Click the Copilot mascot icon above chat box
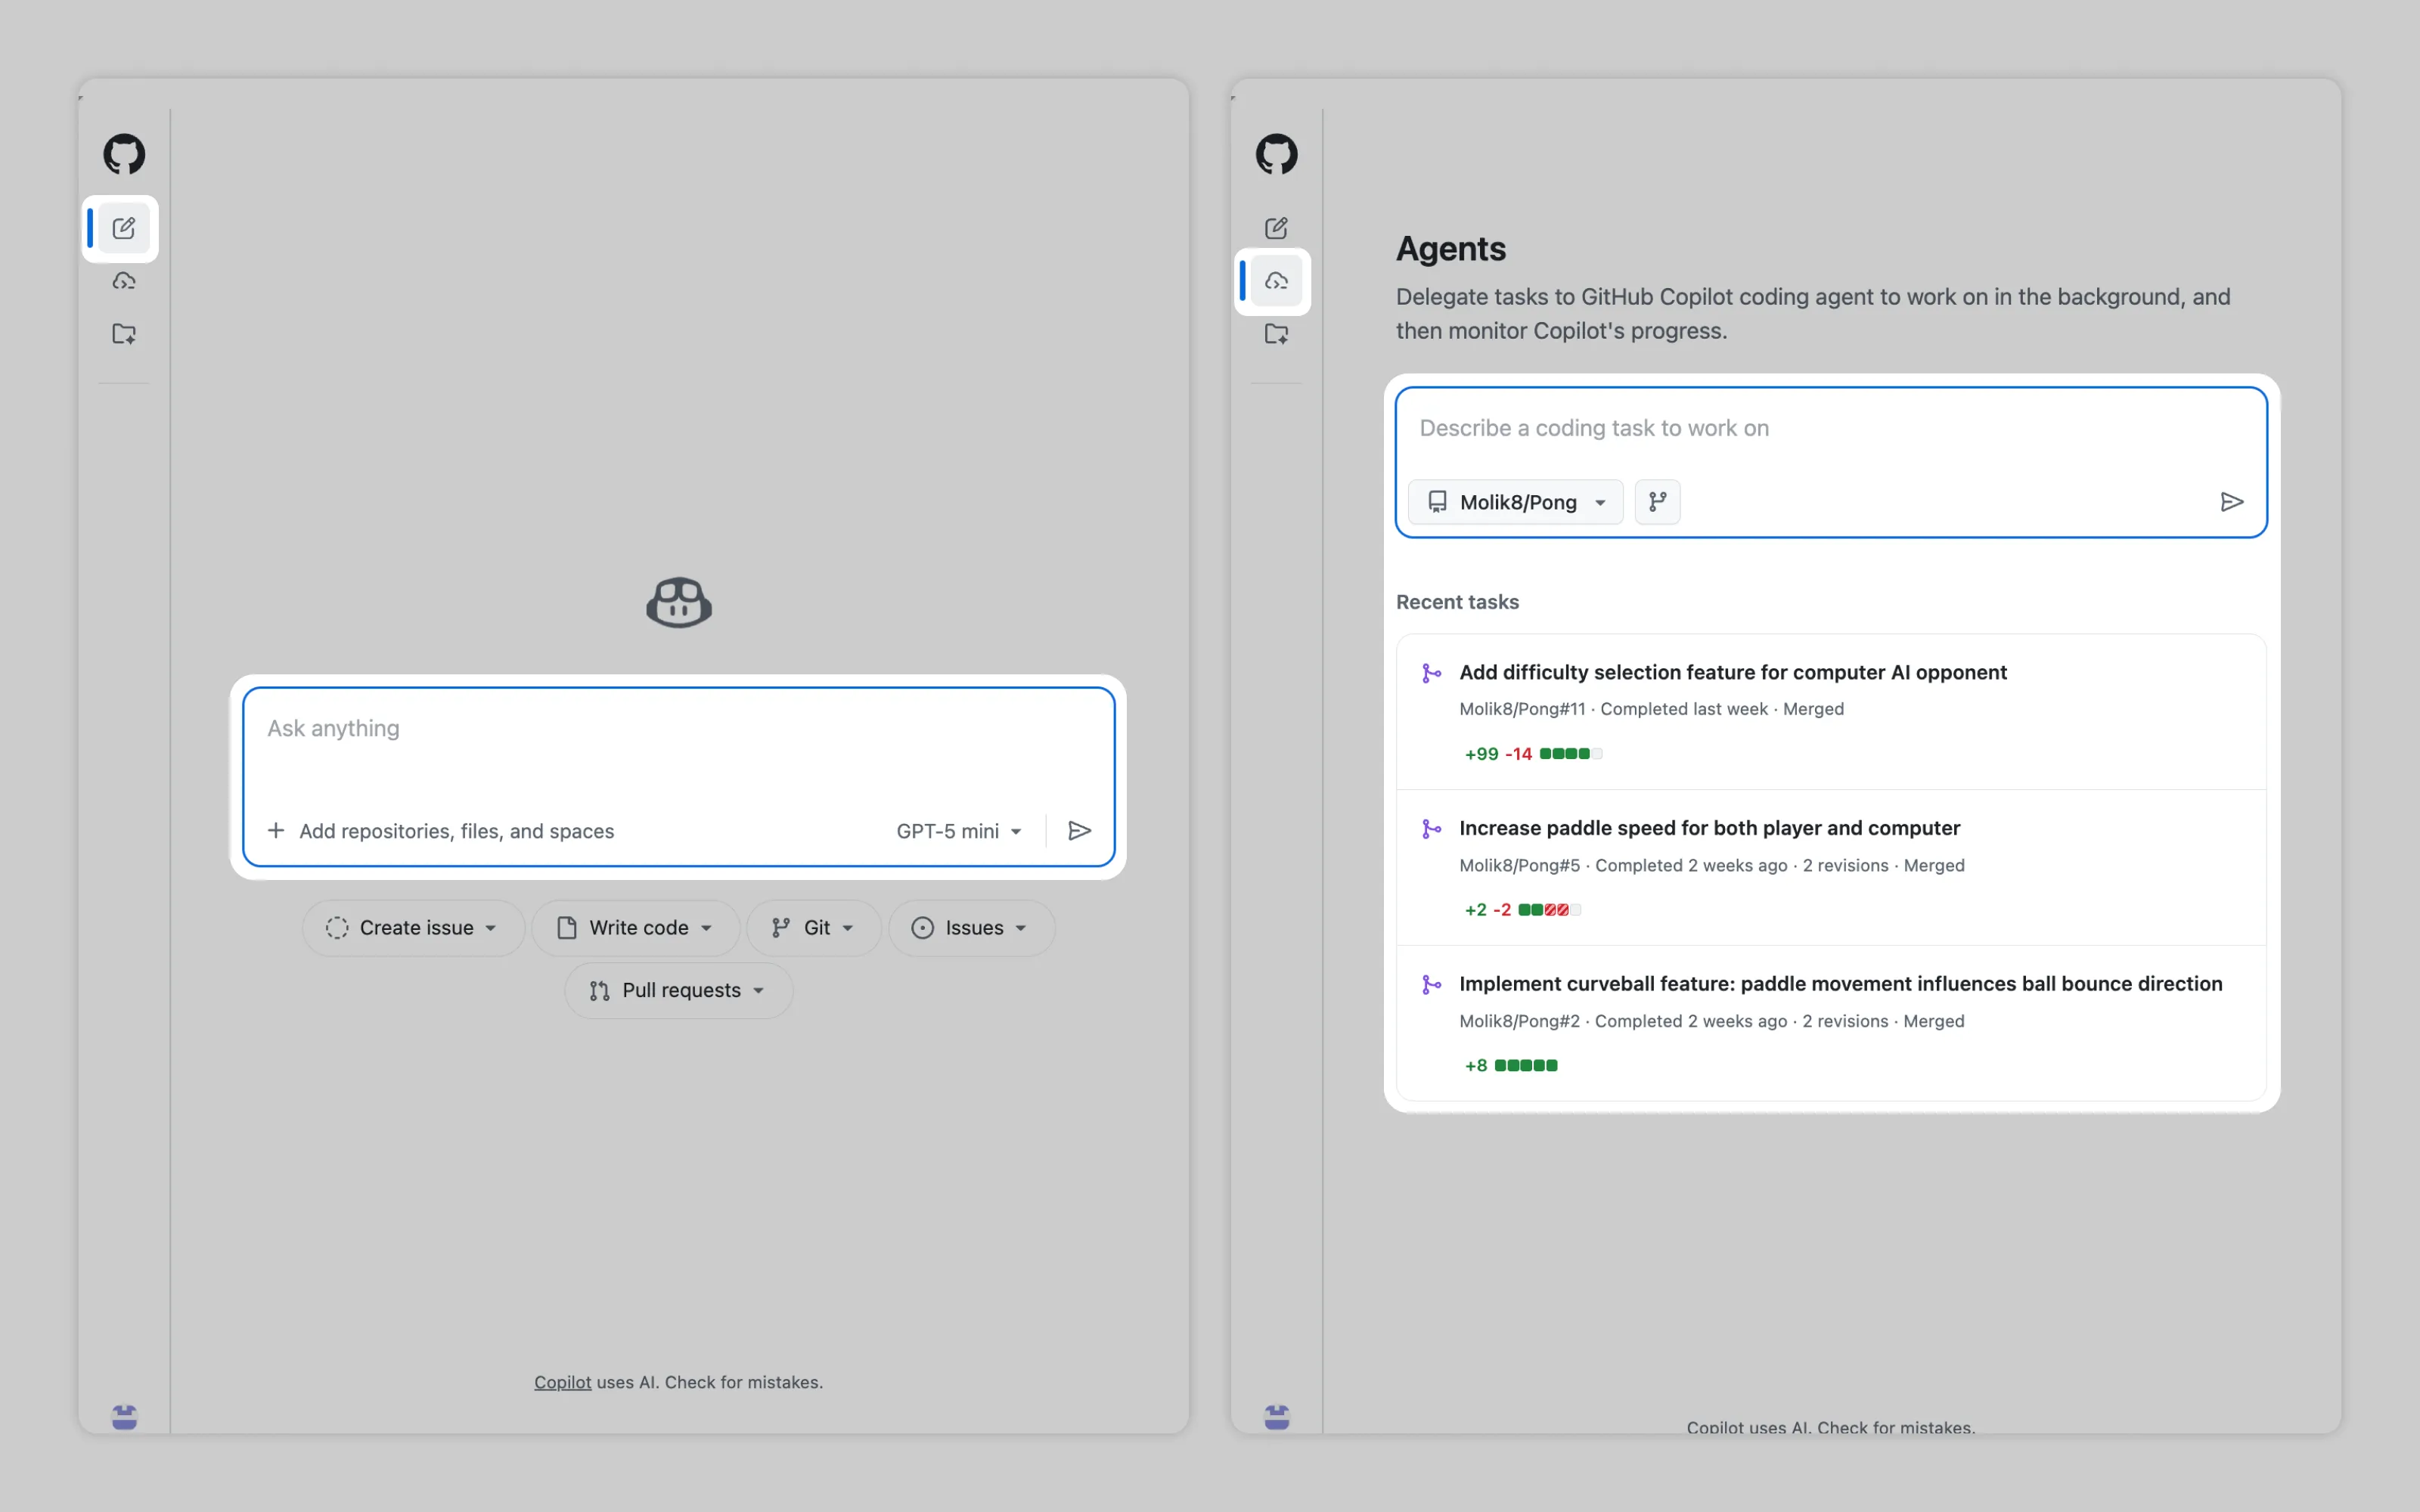 (x=678, y=602)
